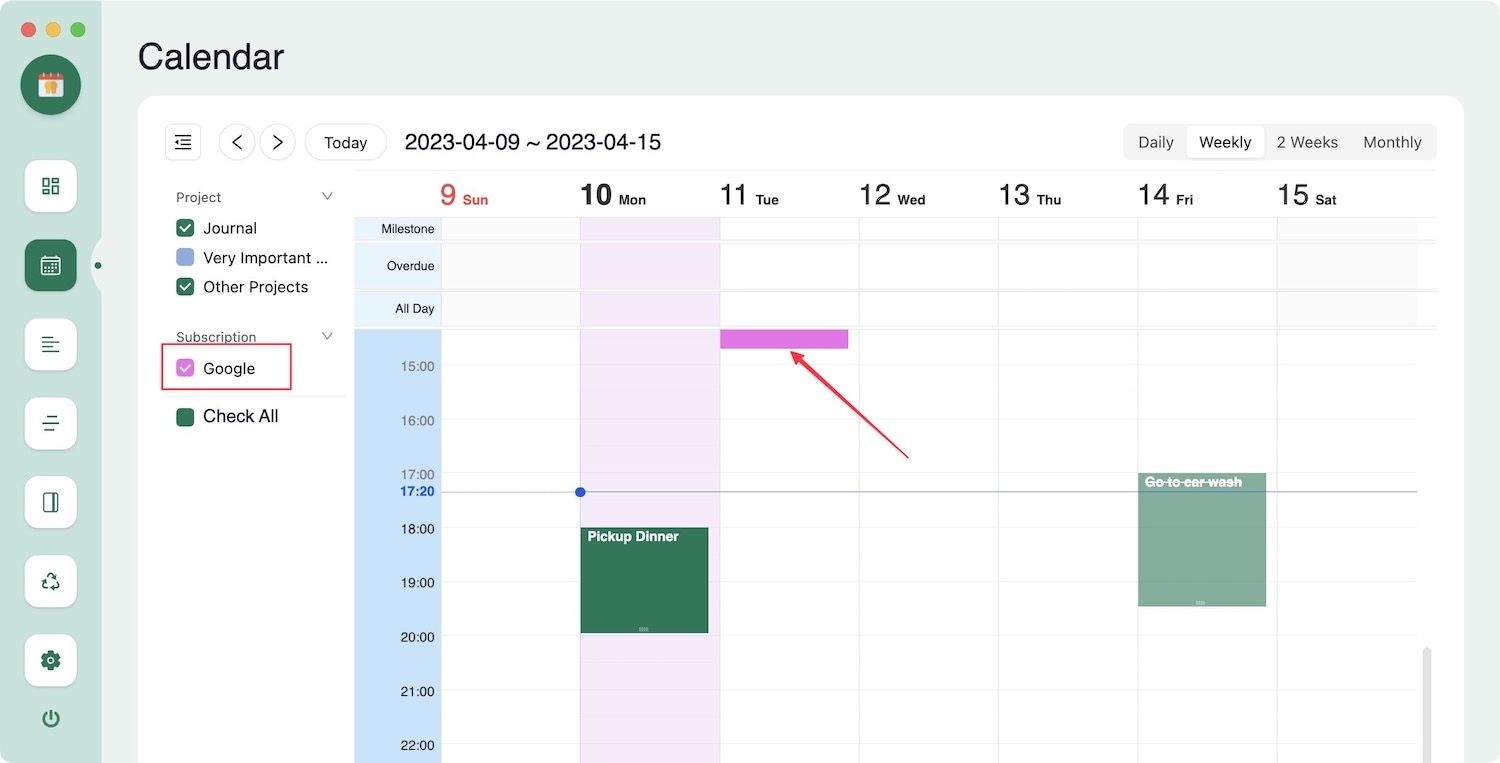Open settings gear icon in sidebar
This screenshot has height=763, width=1500.
pos(51,660)
